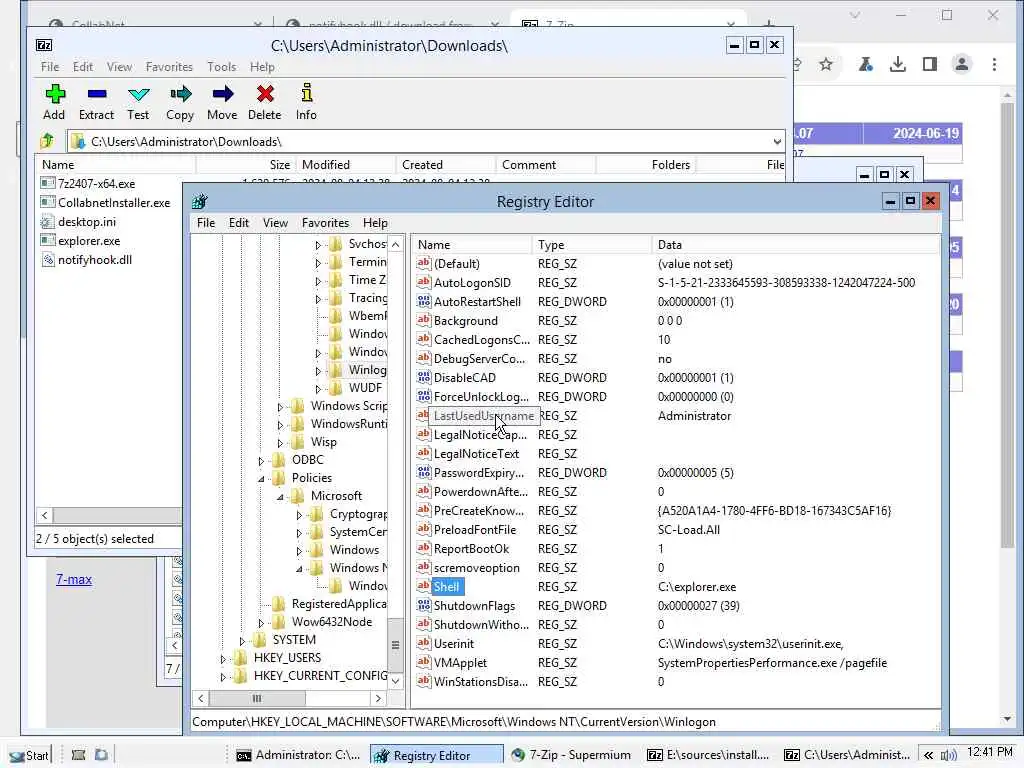
Task: Bookmark page with browser star icon
Action: (x=826, y=64)
